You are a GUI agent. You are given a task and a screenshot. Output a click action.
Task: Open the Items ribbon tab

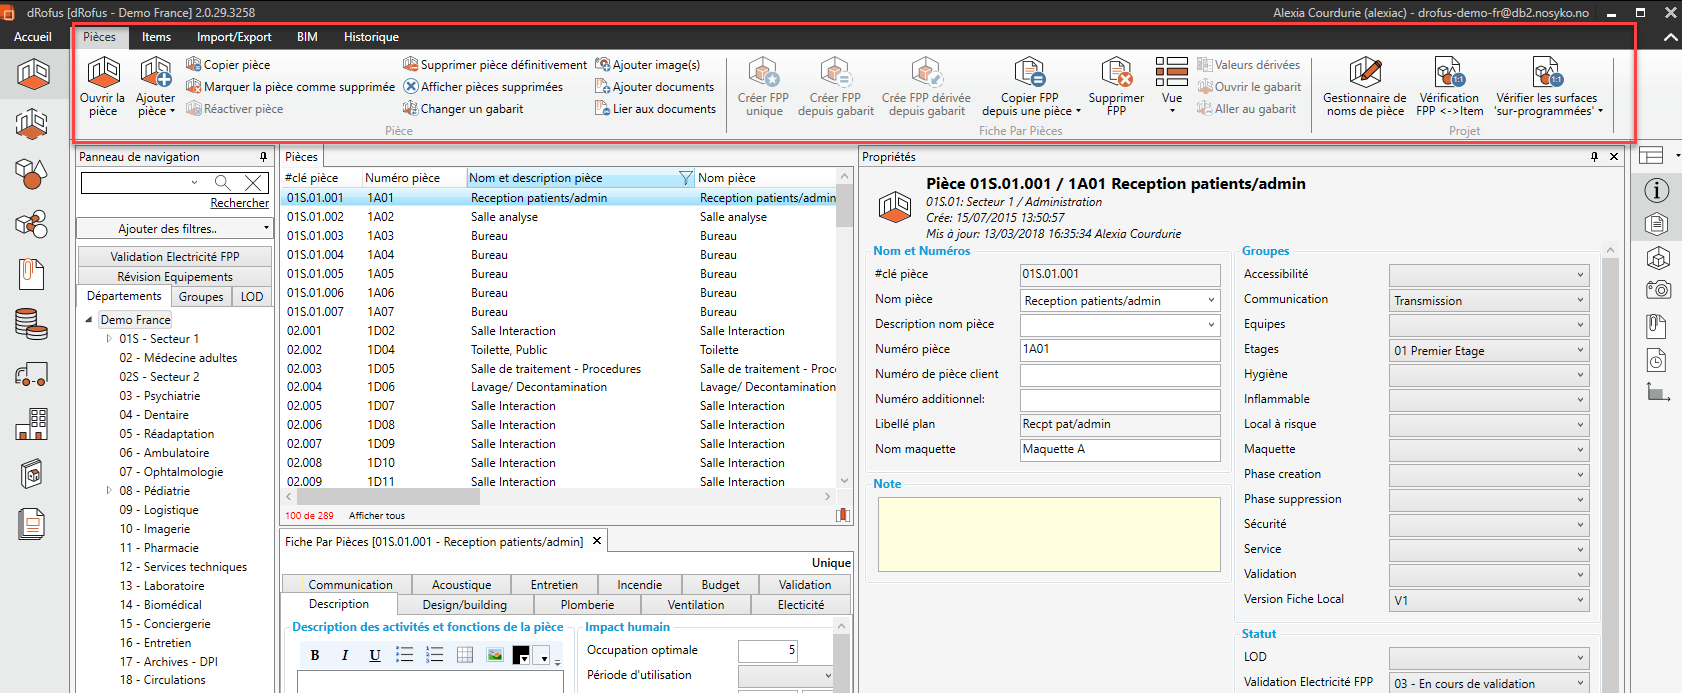coord(156,37)
